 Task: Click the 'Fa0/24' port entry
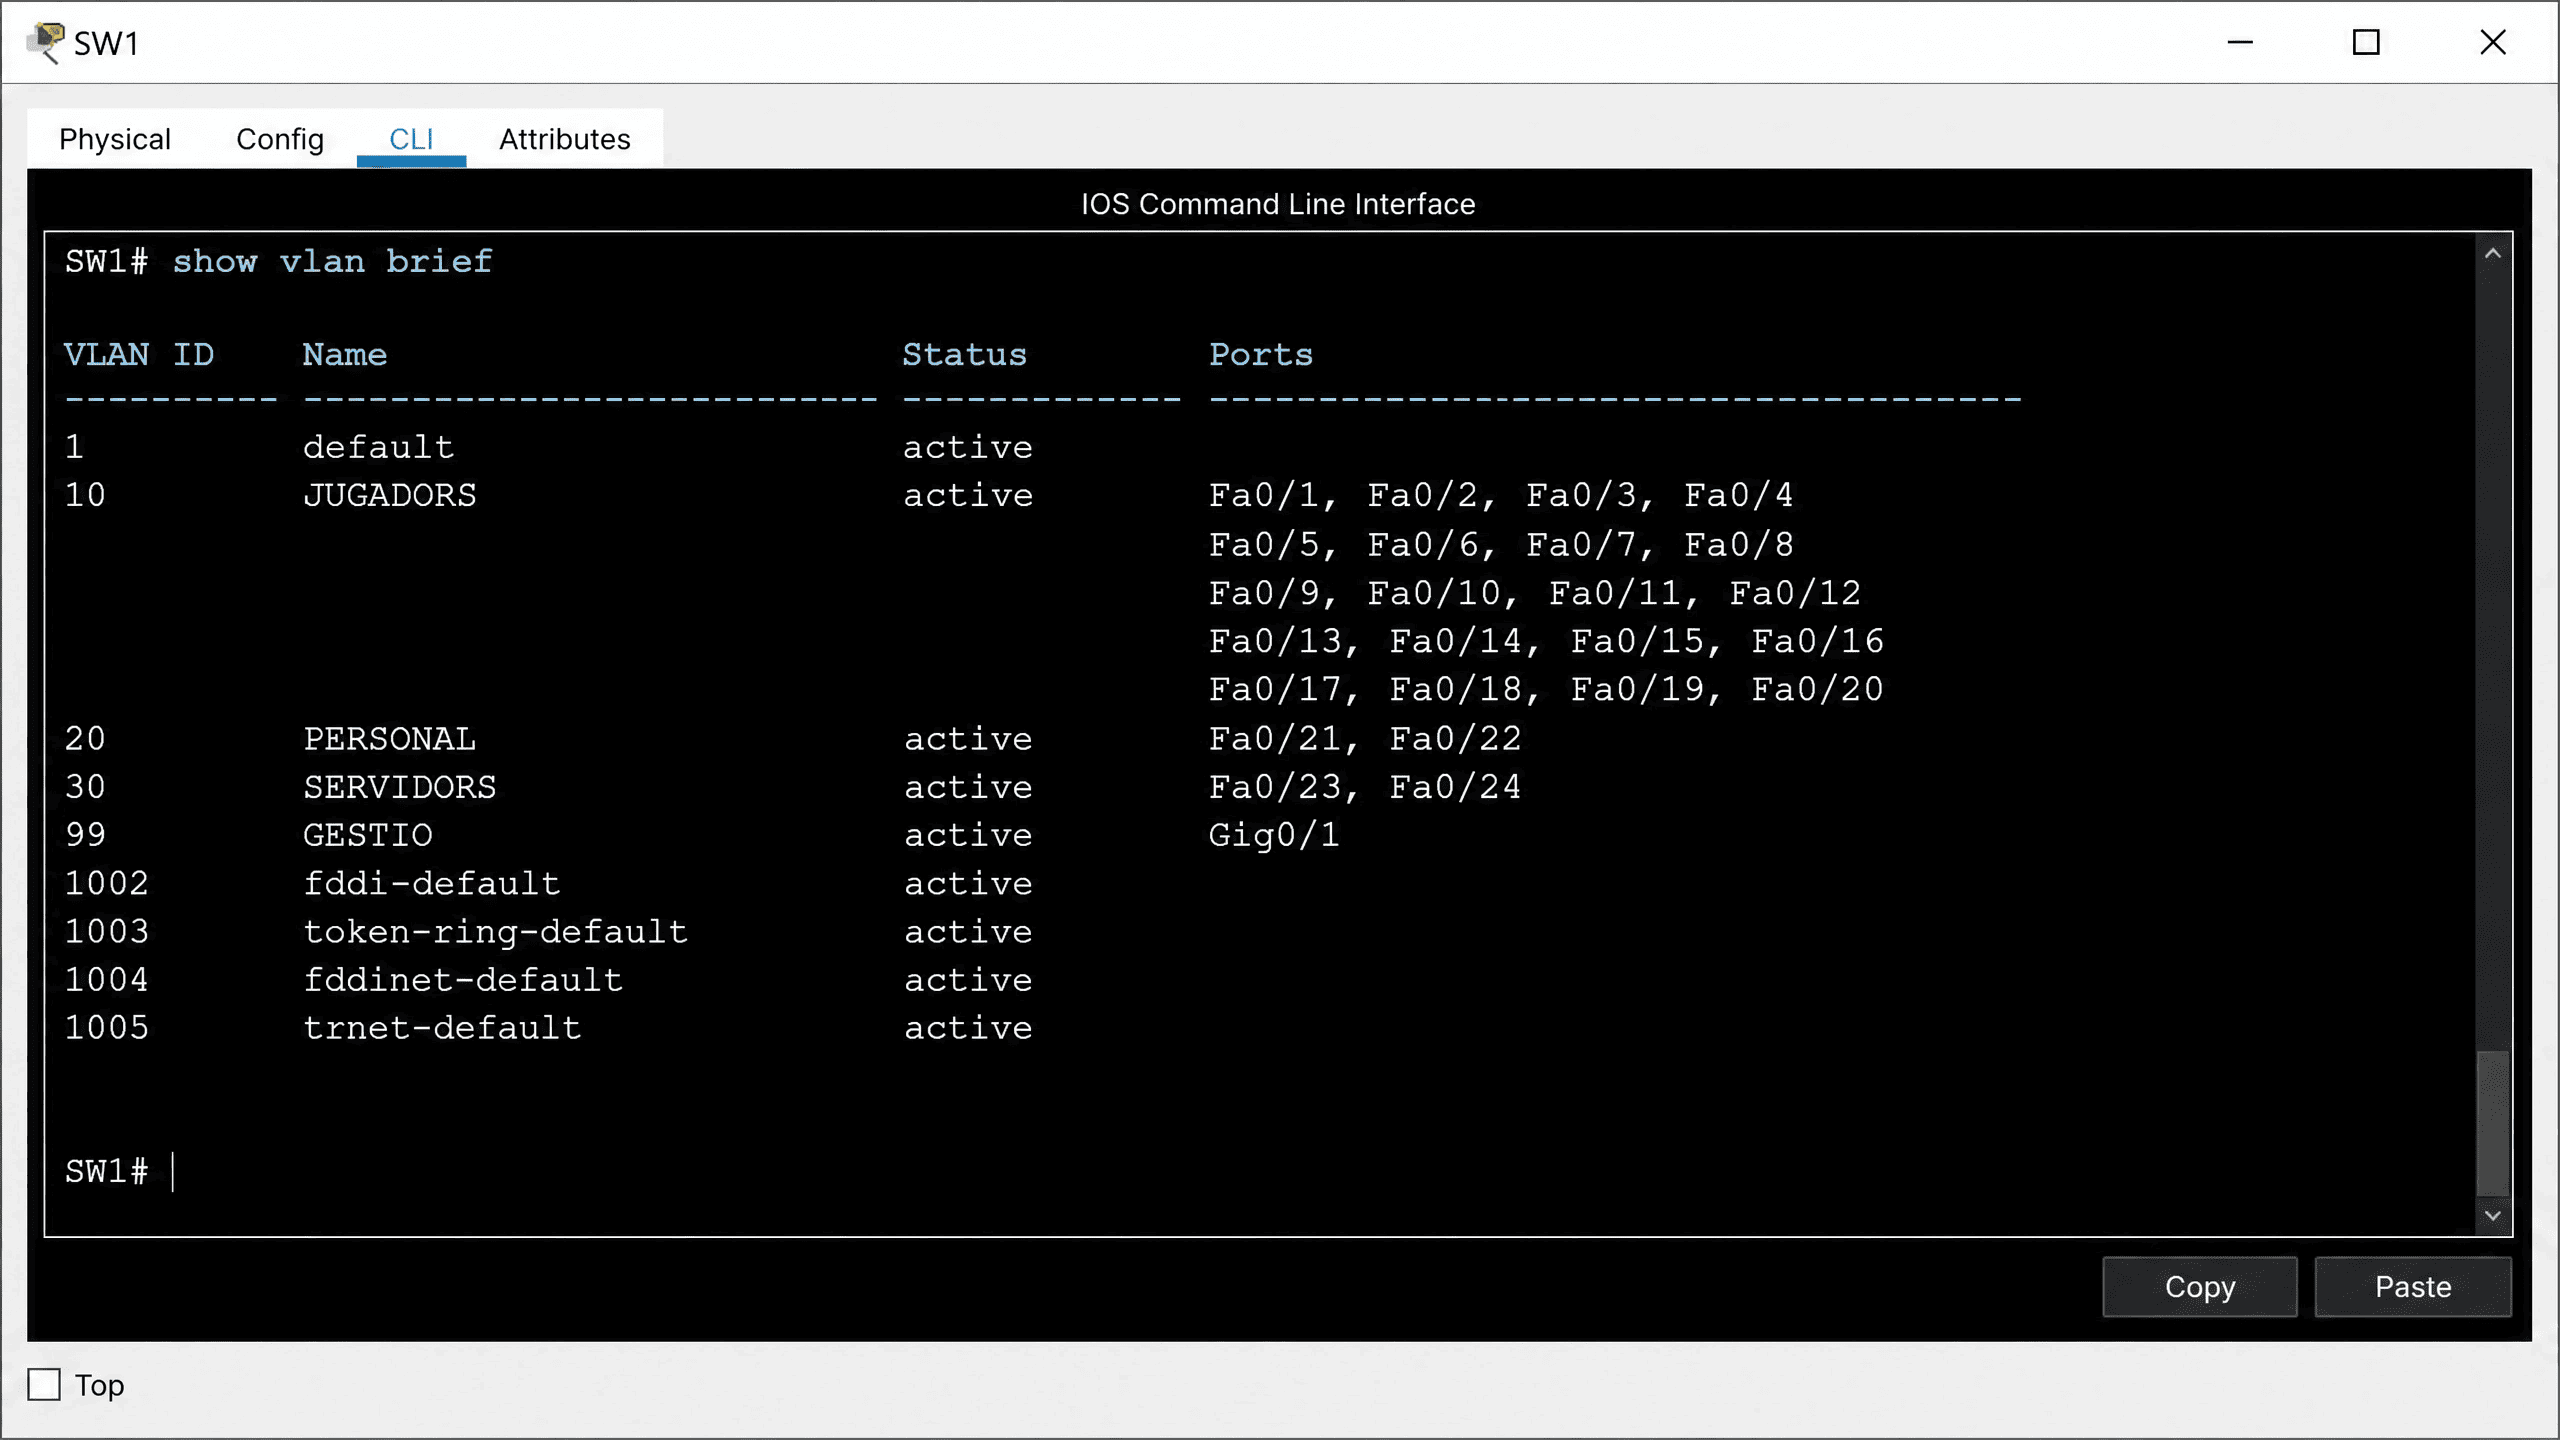pos(1456,787)
